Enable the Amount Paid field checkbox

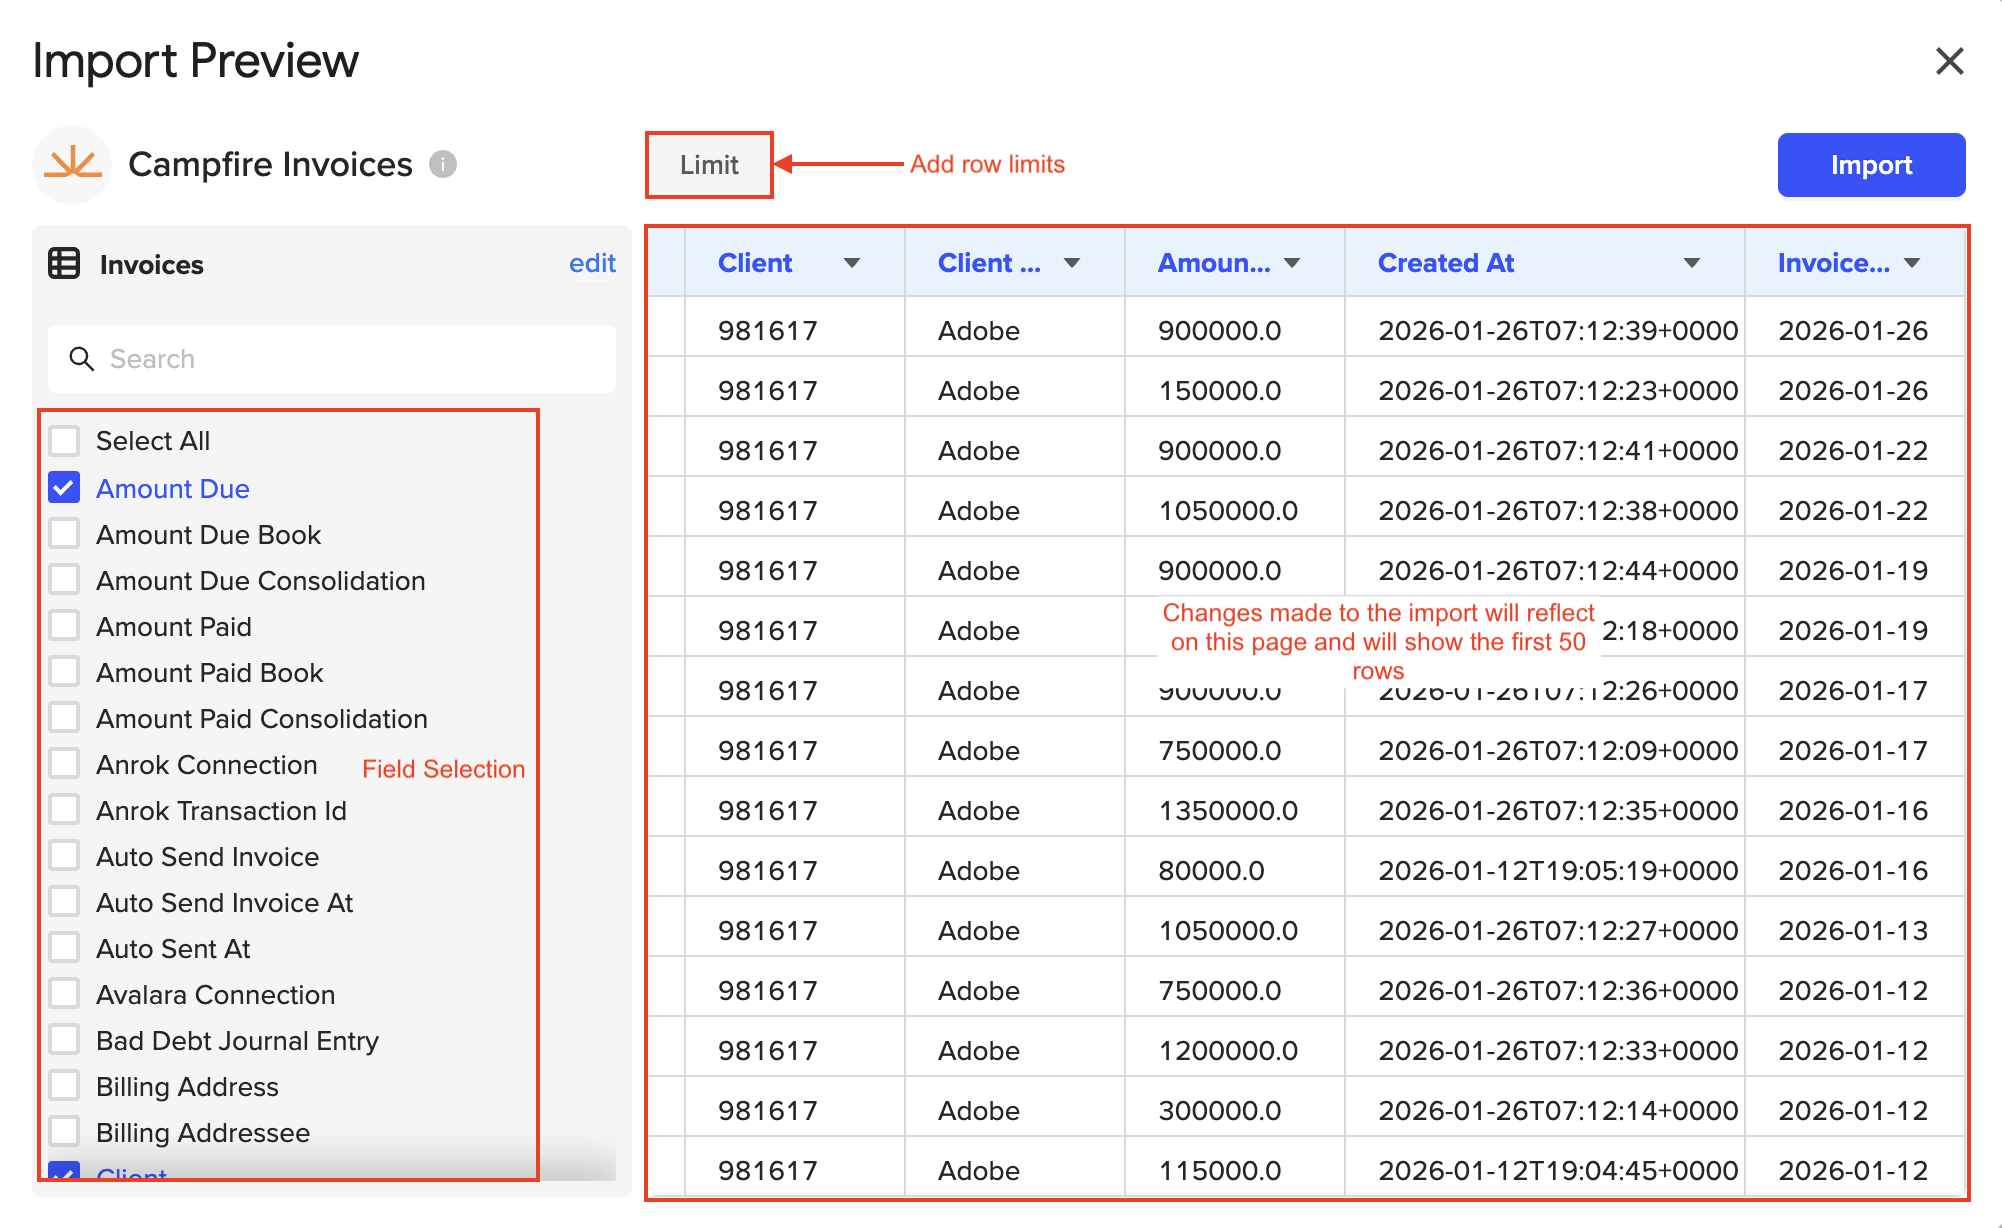pyautogui.click(x=65, y=626)
